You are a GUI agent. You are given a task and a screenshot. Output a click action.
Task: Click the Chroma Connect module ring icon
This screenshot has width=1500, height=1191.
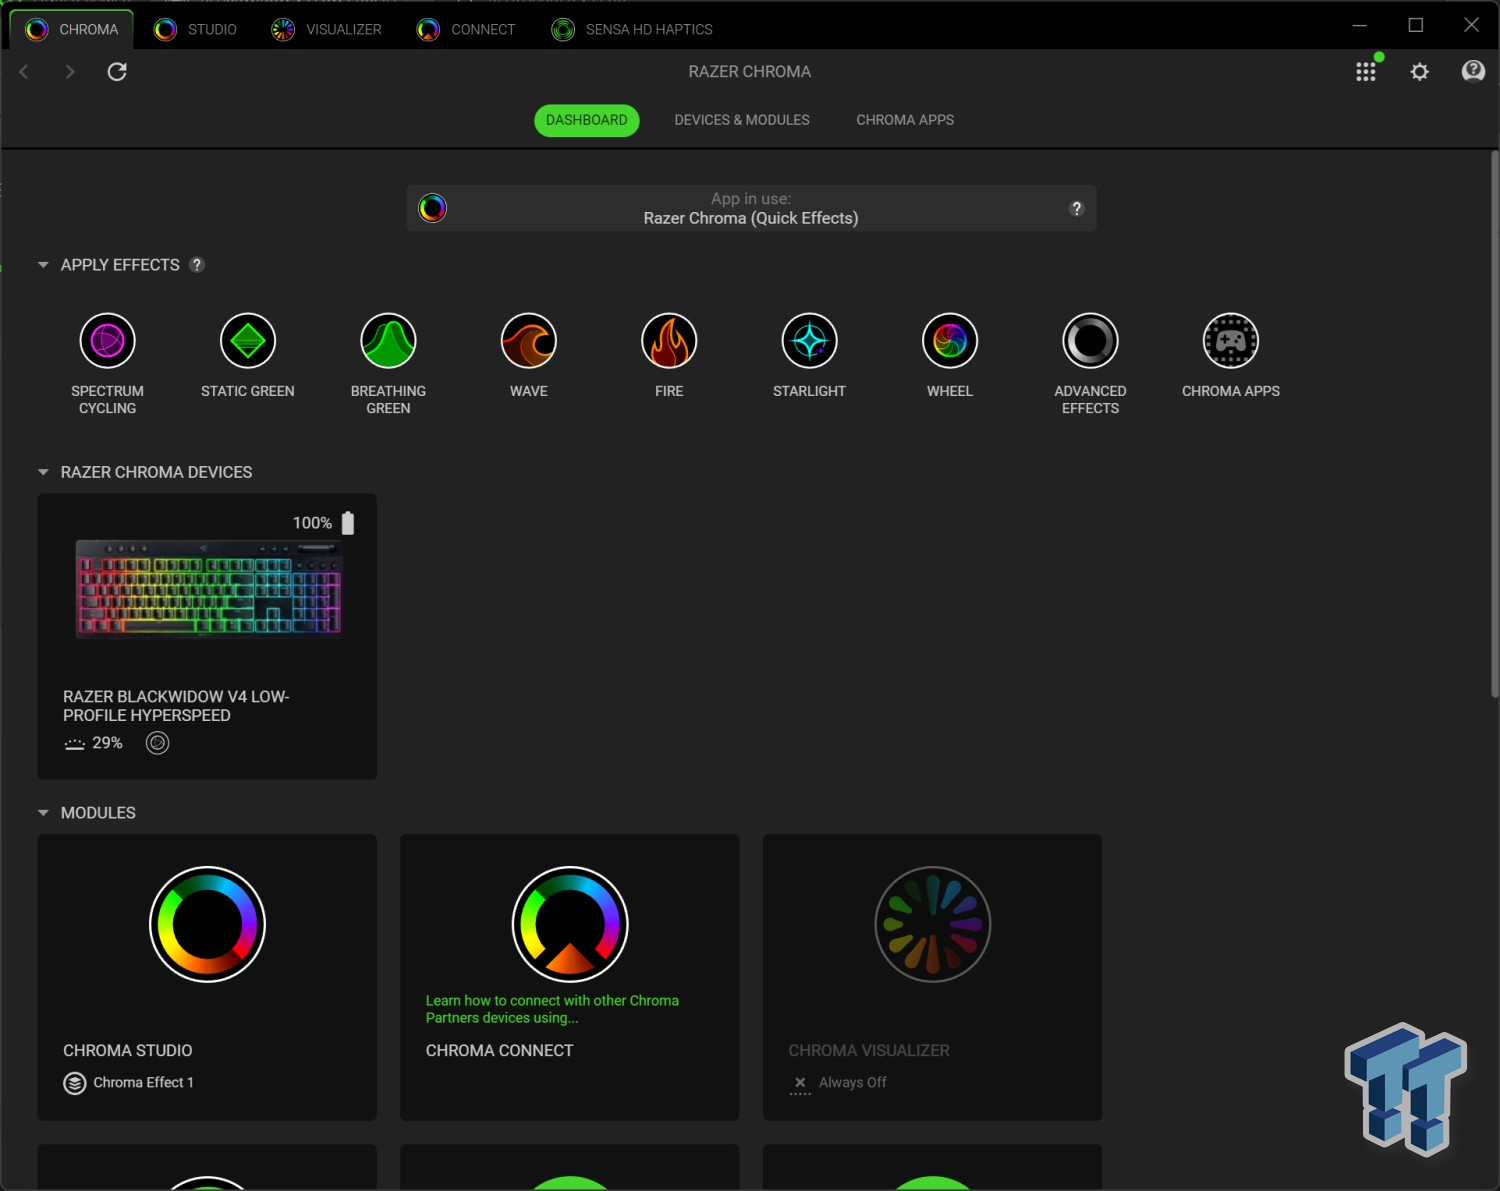click(x=570, y=924)
